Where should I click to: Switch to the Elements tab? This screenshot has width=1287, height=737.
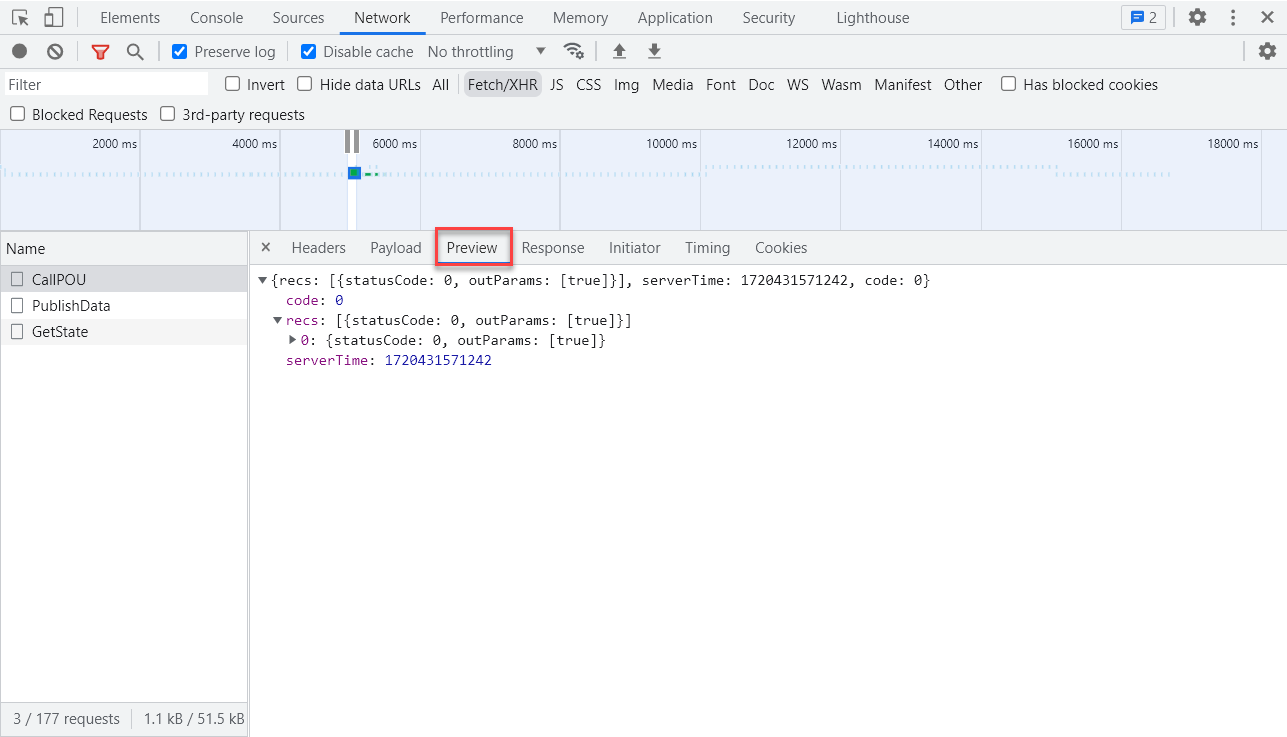coord(130,17)
